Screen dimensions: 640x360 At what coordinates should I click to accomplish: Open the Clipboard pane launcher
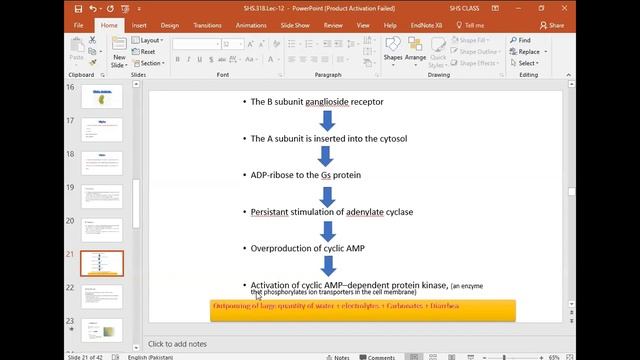click(x=102, y=75)
